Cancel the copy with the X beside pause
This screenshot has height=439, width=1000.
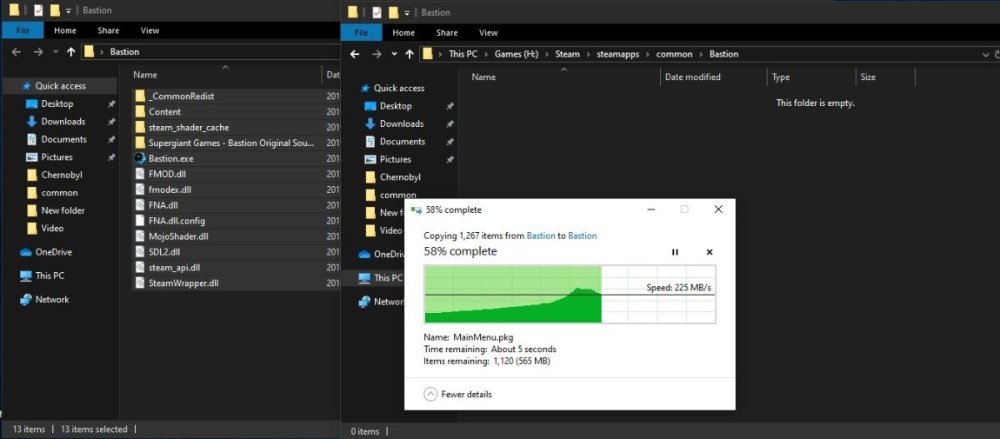(x=709, y=252)
